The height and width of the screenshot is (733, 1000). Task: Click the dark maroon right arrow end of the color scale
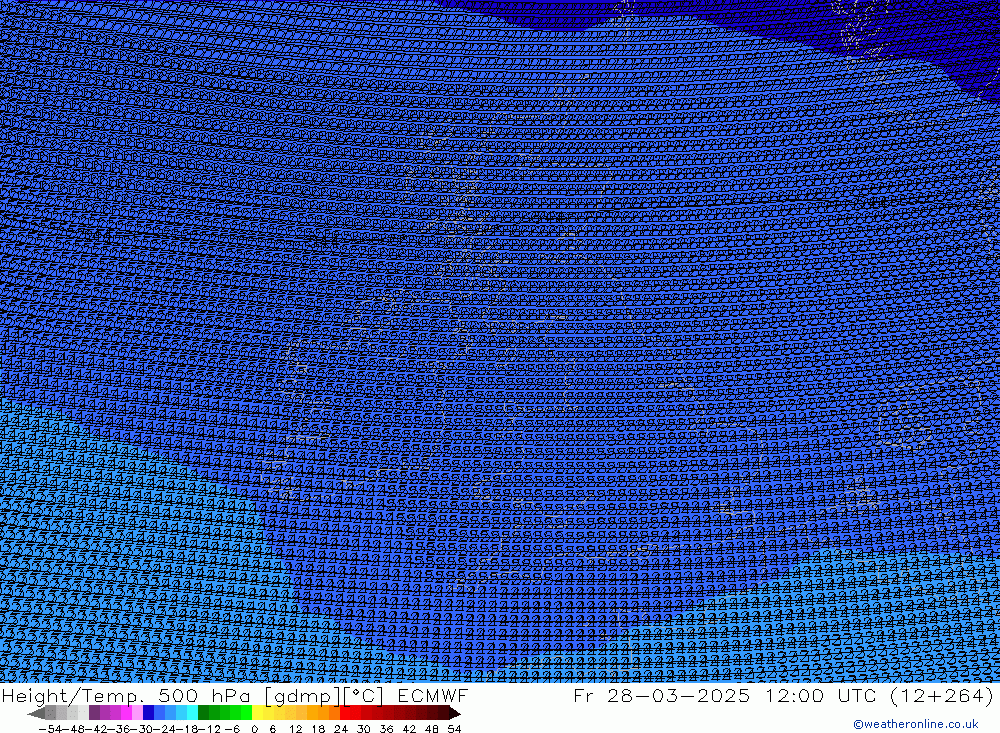point(455,713)
